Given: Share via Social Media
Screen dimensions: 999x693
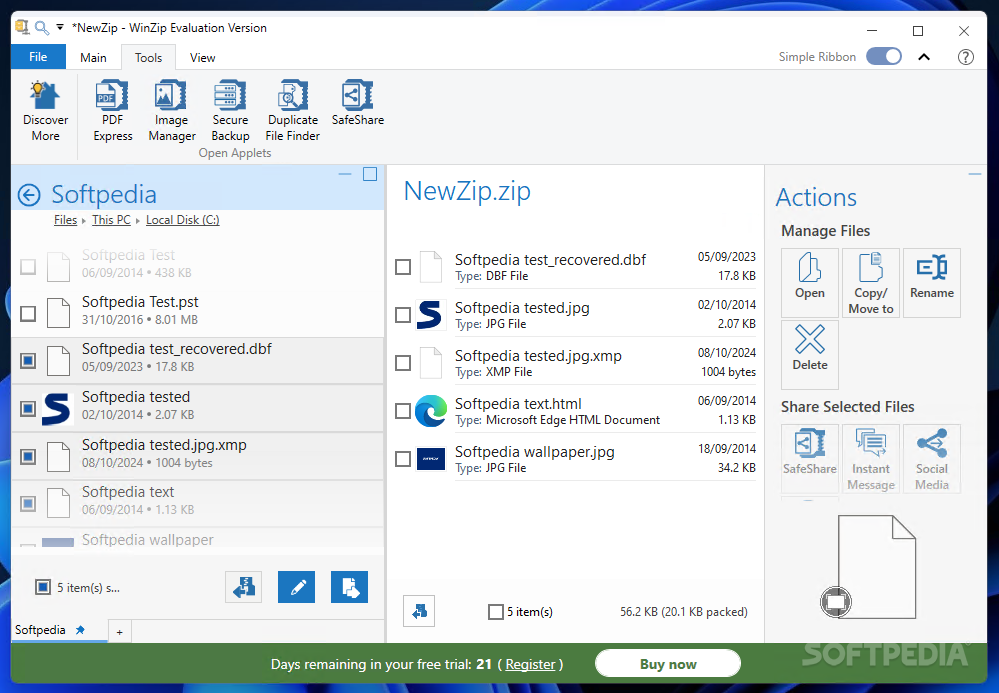Looking at the screenshot, I should click(931, 459).
